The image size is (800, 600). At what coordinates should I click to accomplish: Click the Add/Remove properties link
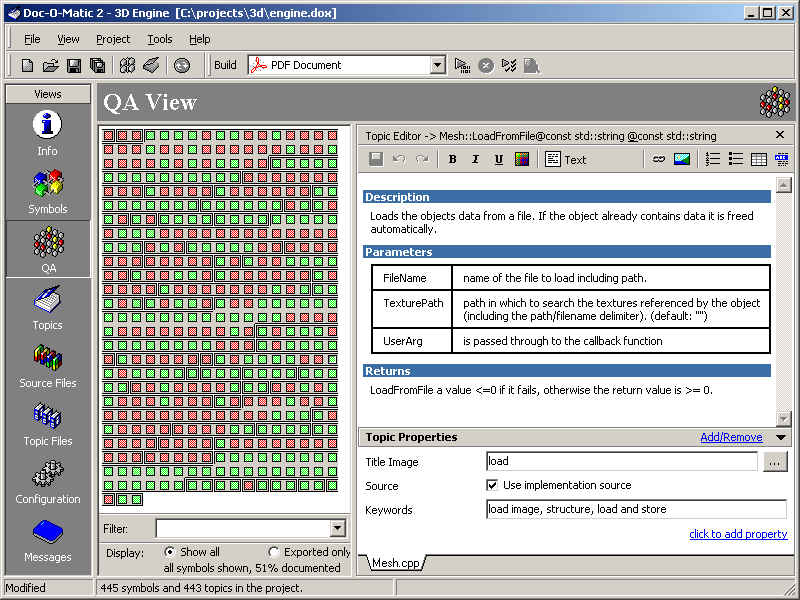coord(731,437)
